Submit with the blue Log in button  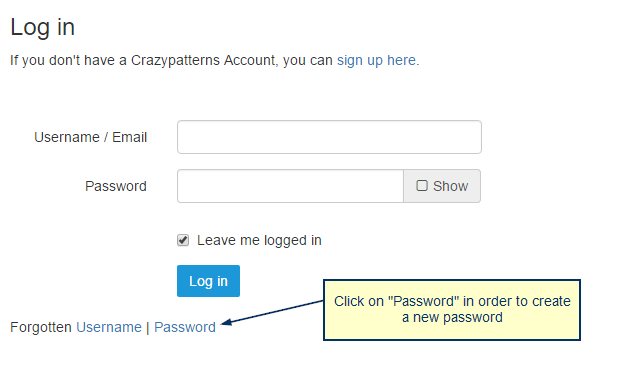click(208, 281)
